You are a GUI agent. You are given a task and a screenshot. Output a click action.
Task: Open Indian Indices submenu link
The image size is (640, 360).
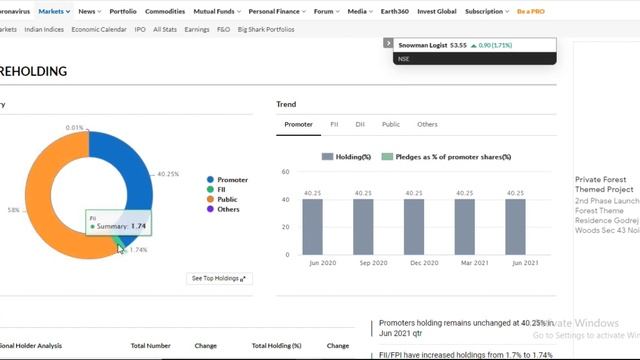(44, 29)
